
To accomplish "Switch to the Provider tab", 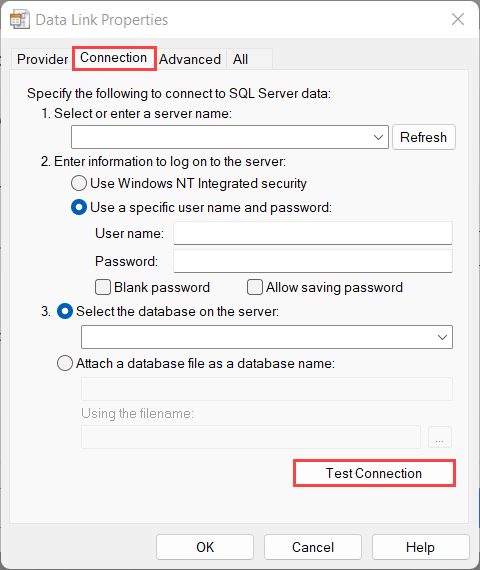I will [x=42, y=59].
